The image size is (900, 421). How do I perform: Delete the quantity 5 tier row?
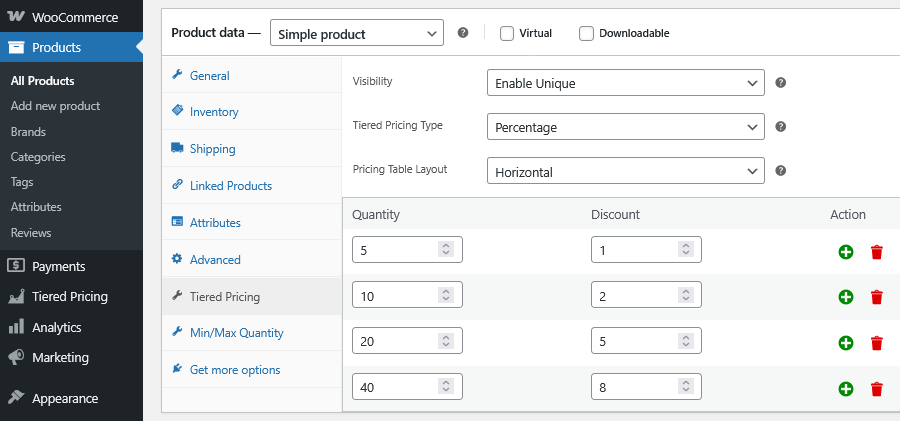(877, 252)
